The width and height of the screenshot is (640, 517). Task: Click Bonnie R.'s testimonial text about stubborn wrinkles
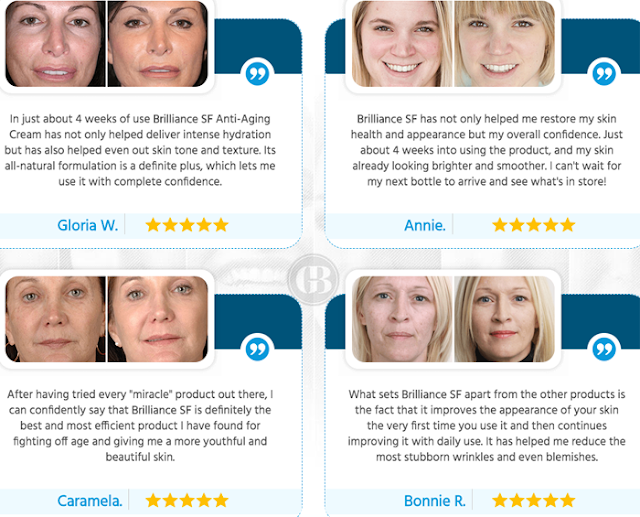[x=487, y=425]
